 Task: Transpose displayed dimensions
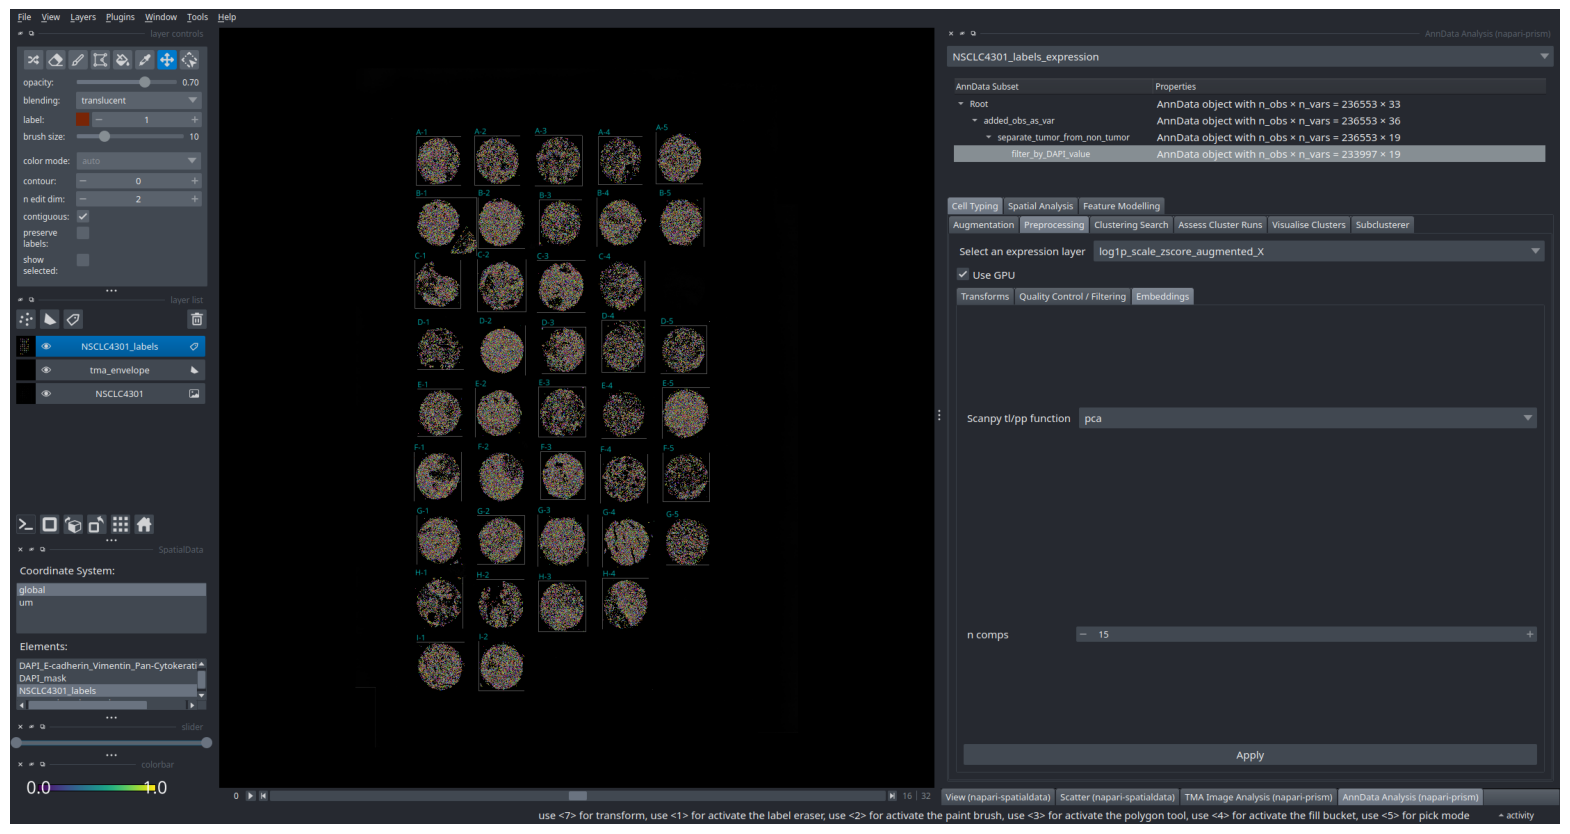97,524
